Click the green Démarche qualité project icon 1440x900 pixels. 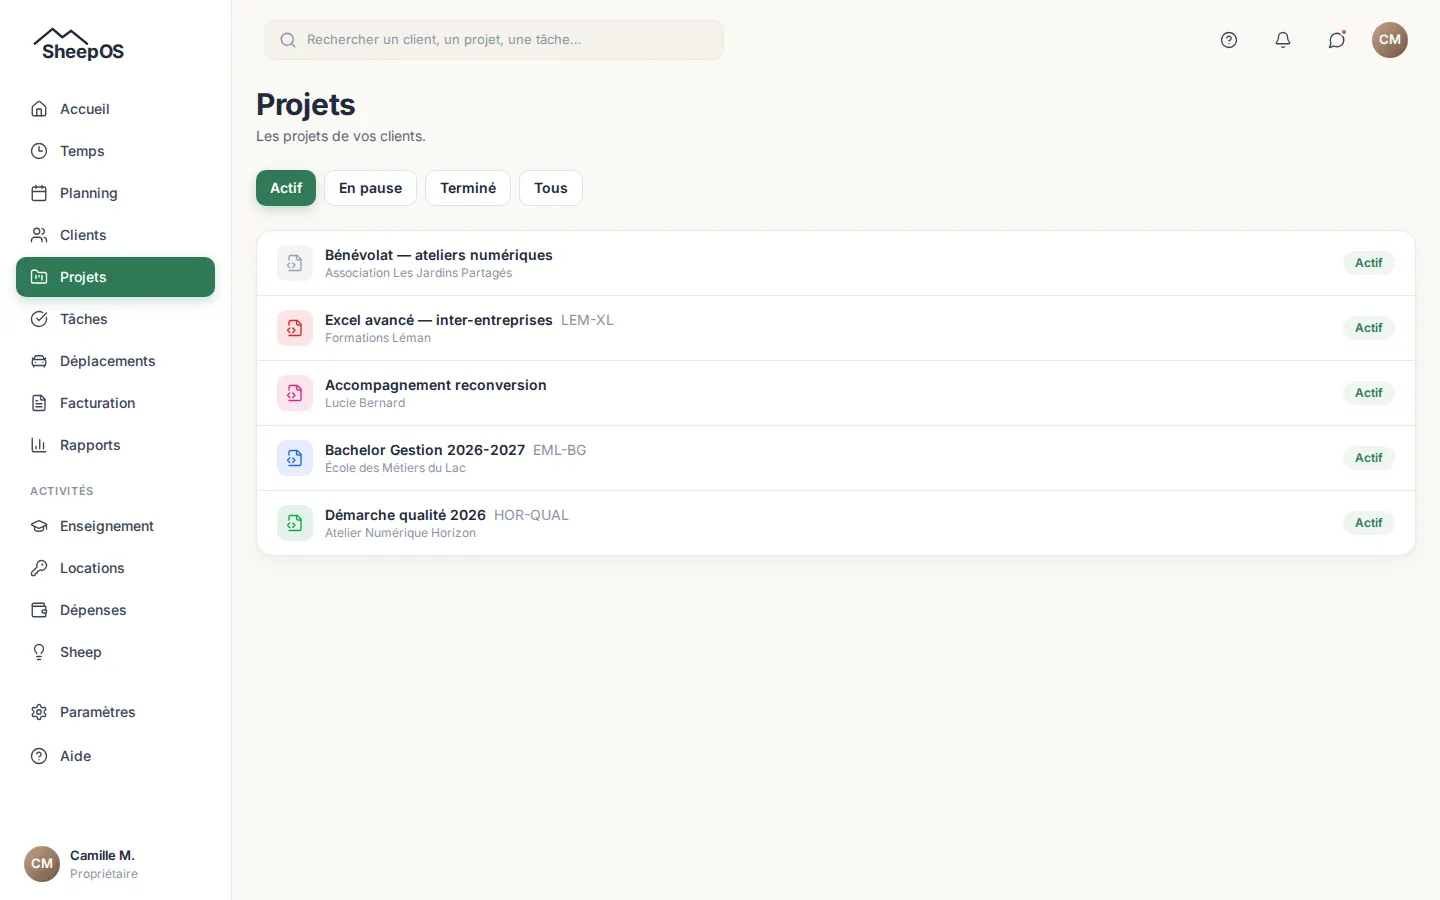(295, 523)
